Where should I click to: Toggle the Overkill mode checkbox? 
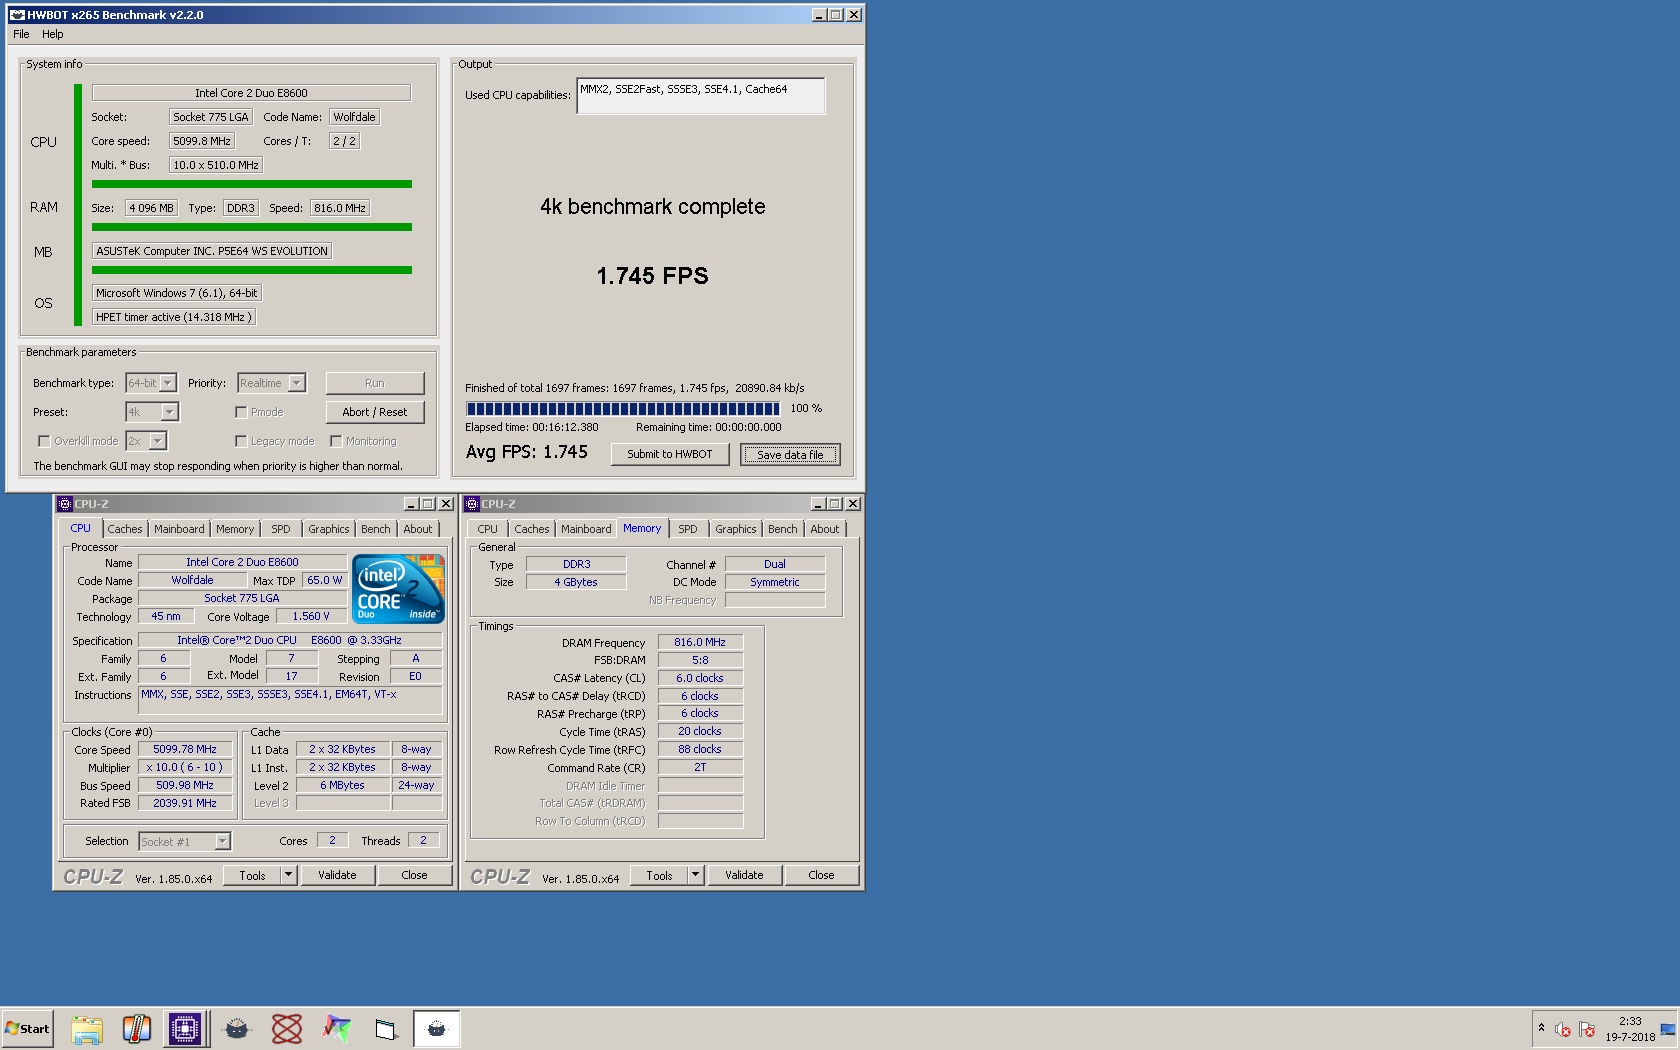click(x=43, y=441)
